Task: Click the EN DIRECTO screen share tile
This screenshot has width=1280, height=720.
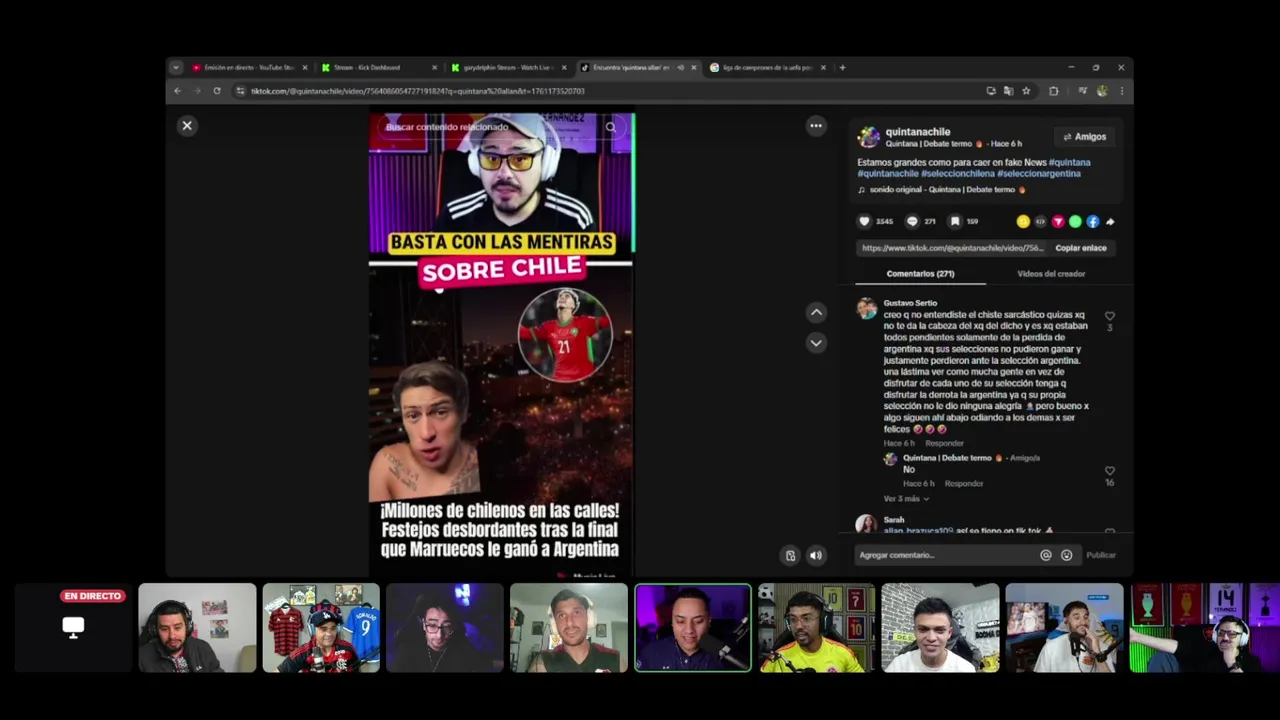Action: pyautogui.click(x=73, y=628)
